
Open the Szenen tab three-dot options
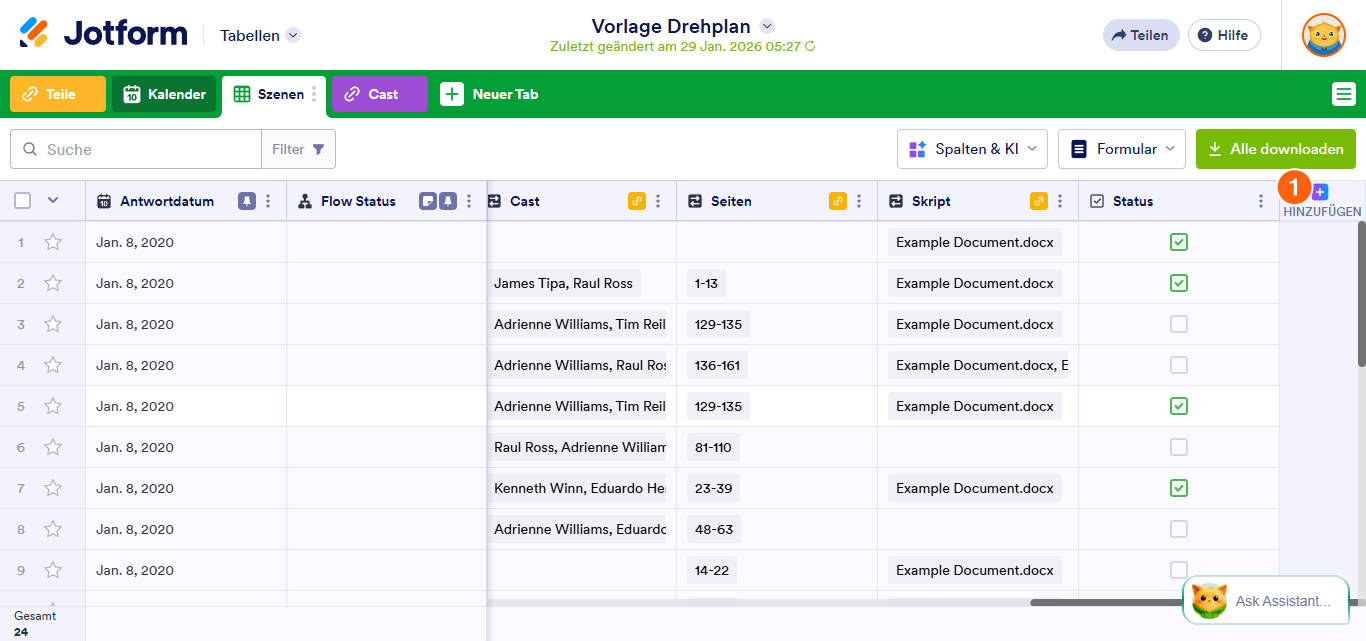coord(314,94)
